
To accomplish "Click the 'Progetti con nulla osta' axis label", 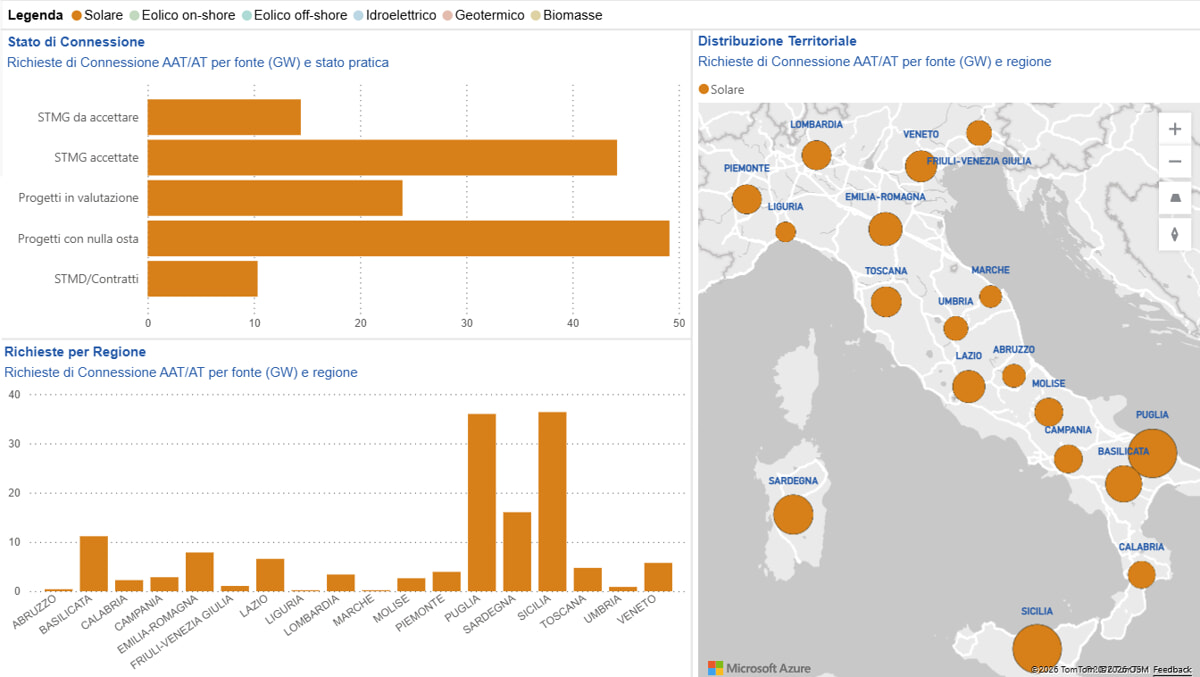I will (x=78, y=238).
